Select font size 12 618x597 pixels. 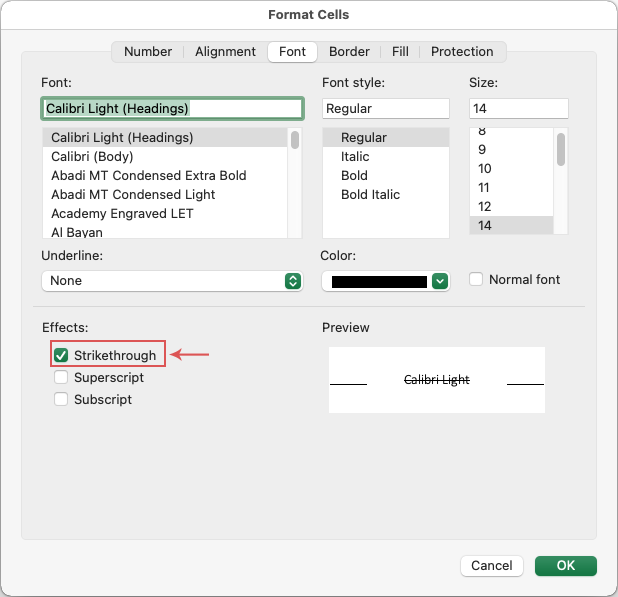coord(484,207)
